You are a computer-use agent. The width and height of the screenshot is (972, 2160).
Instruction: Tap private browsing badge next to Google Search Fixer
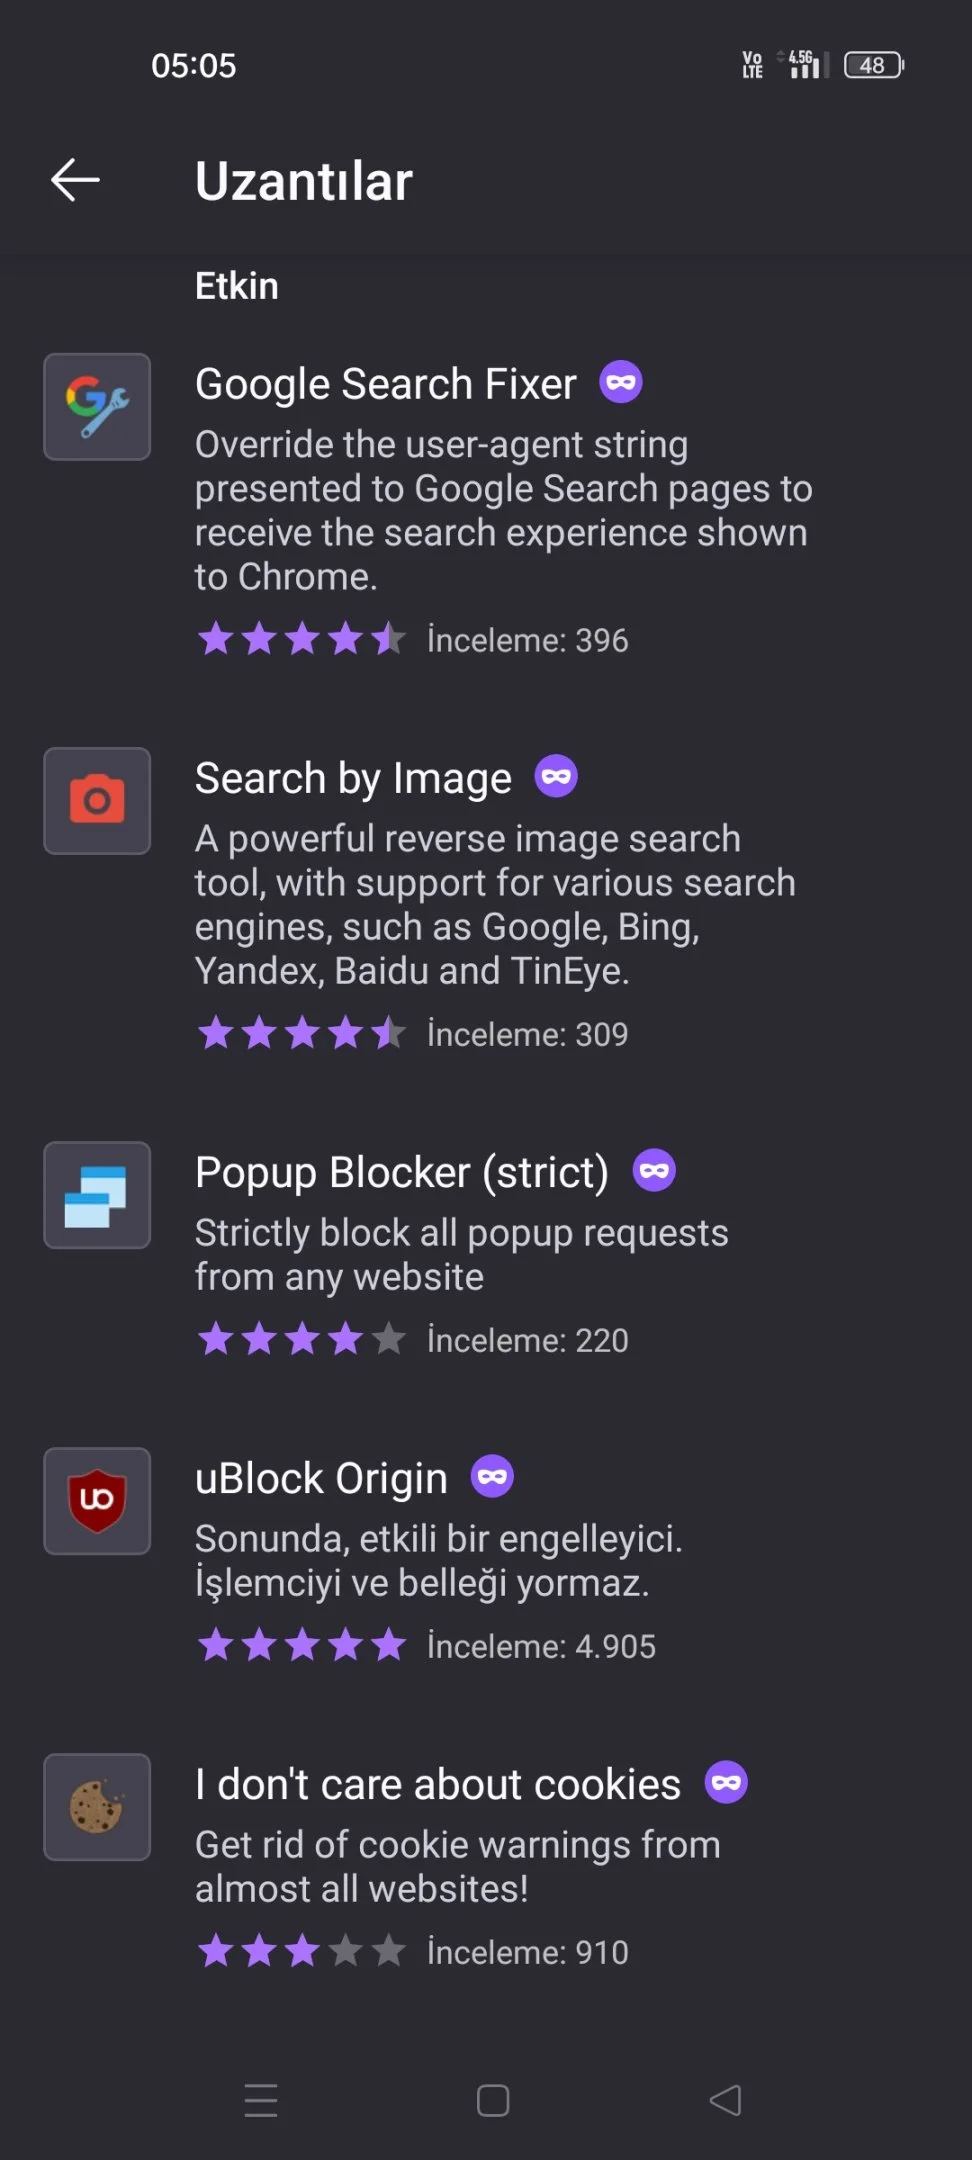[x=621, y=382]
